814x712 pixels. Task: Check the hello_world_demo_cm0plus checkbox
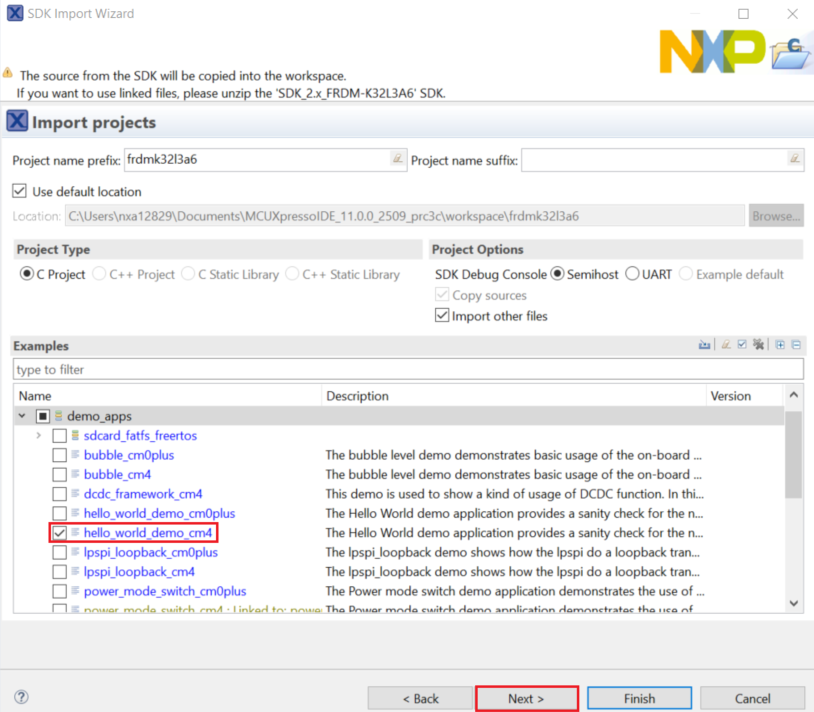click(59, 513)
